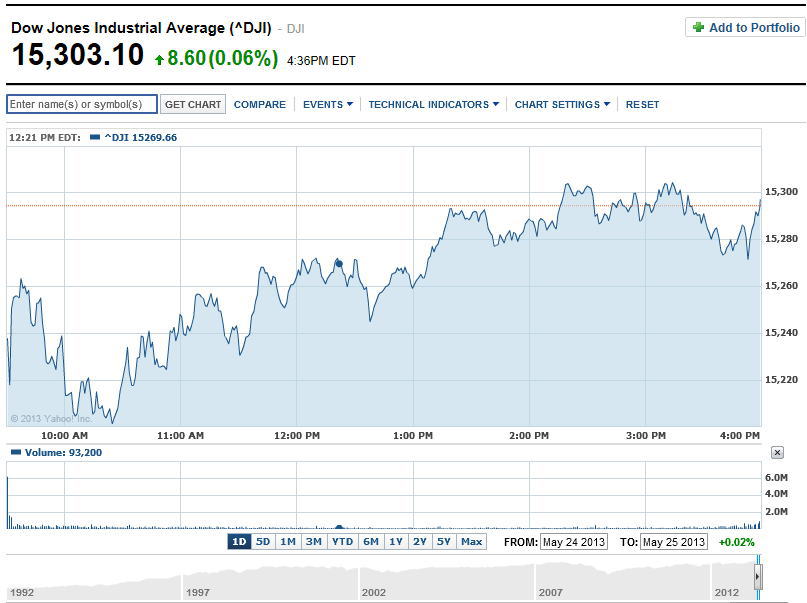
Task: Click the FROM date field
Action: pos(574,542)
